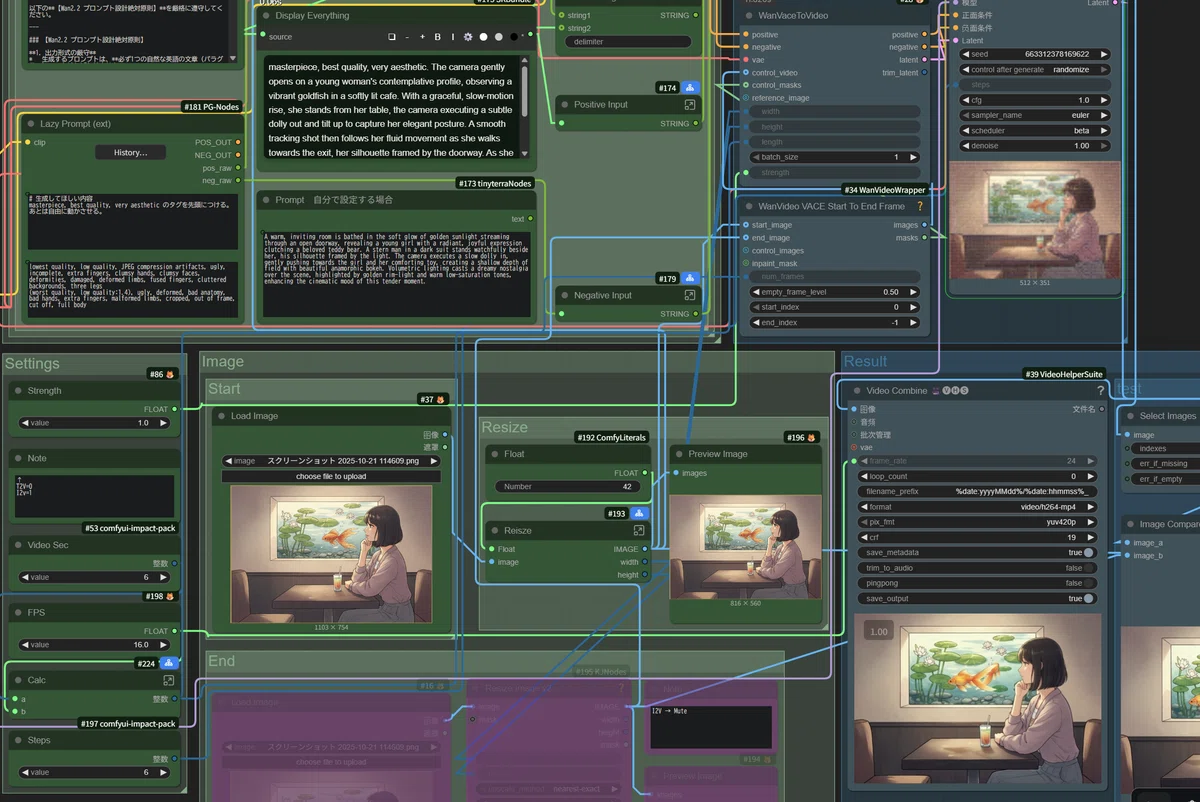Increase Strength value with right arrow
This screenshot has width=1200, height=802.
pos(163,423)
